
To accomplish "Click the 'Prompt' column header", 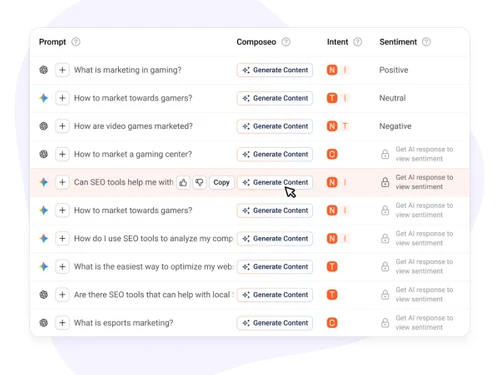I will [x=52, y=42].
